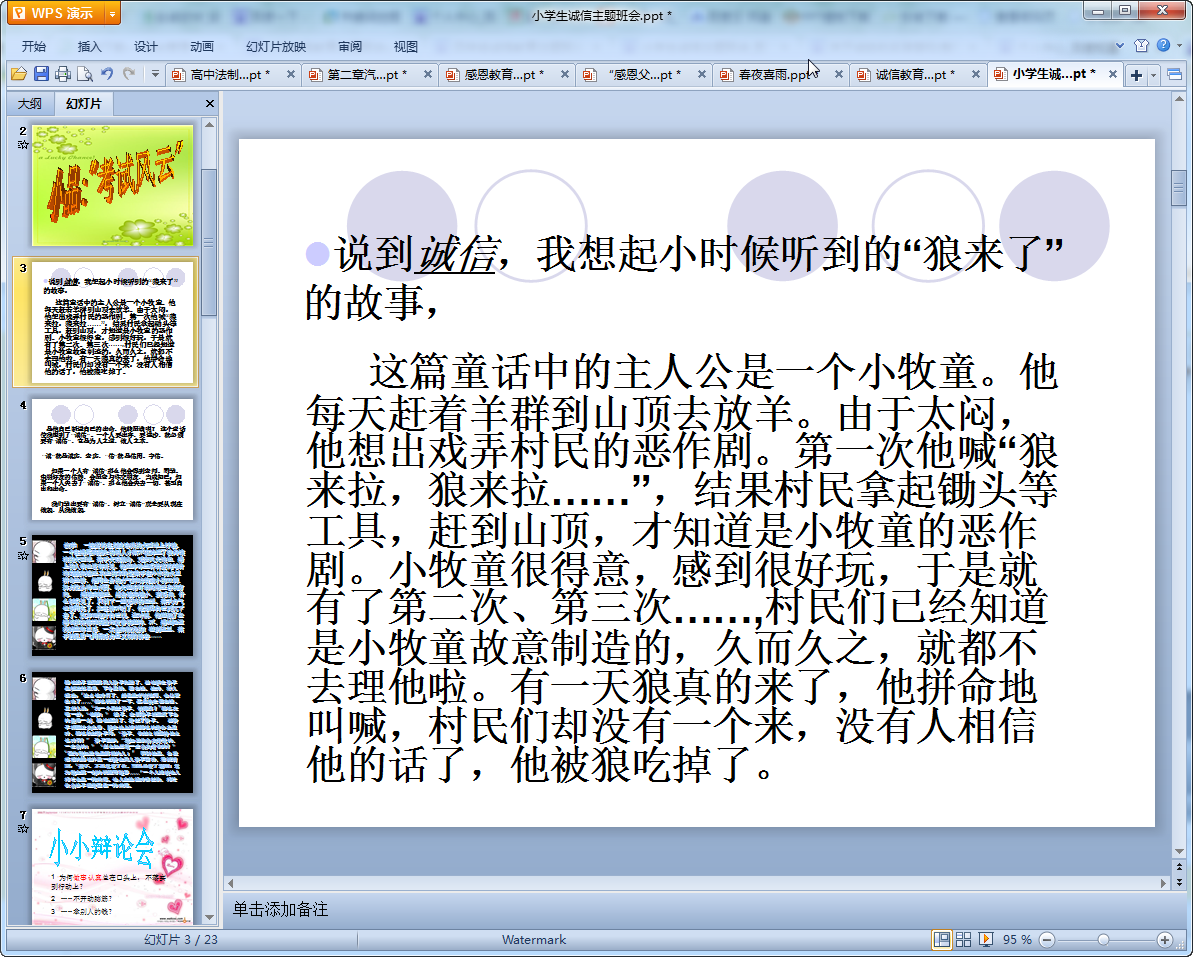Select slide 4 thumbnail
The width and height of the screenshot is (1193, 957).
coord(113,459)
